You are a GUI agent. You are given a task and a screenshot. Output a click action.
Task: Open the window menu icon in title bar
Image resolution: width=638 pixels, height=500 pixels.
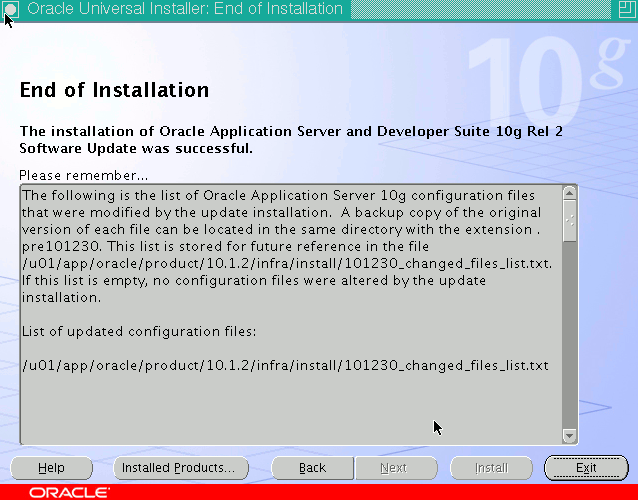(x=11, y=9)
